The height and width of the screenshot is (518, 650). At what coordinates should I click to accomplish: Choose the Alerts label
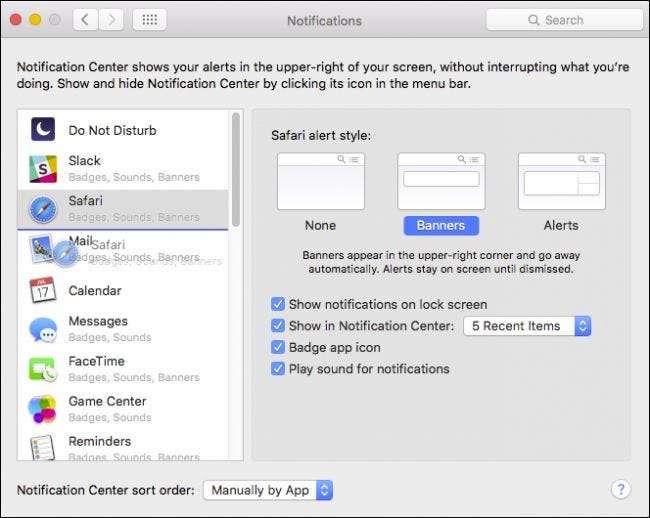click(561, 225)
